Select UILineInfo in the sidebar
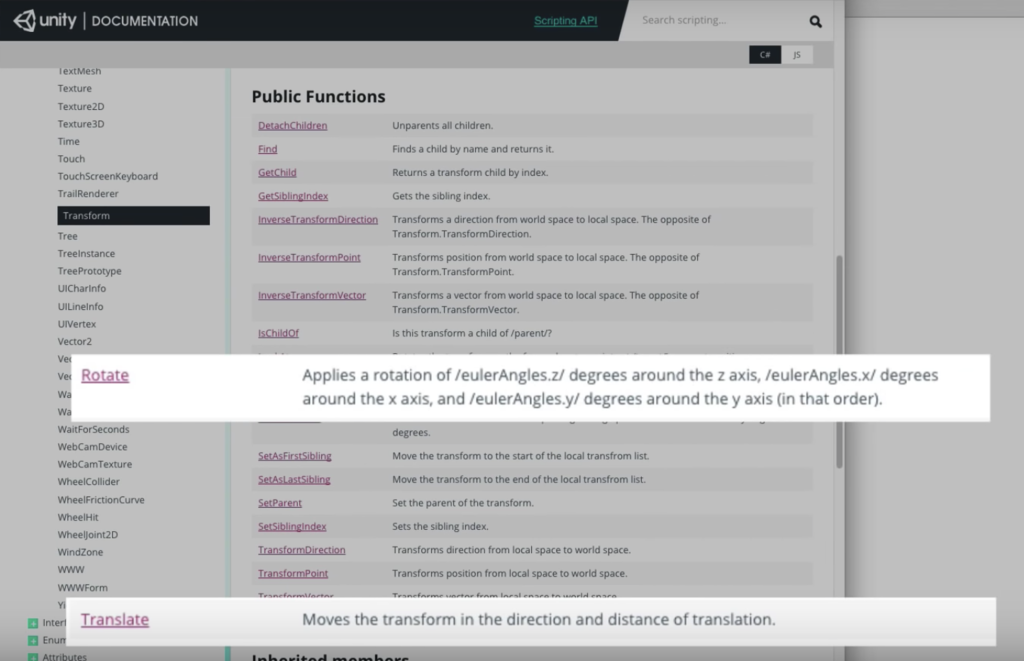 click(80, 306)
